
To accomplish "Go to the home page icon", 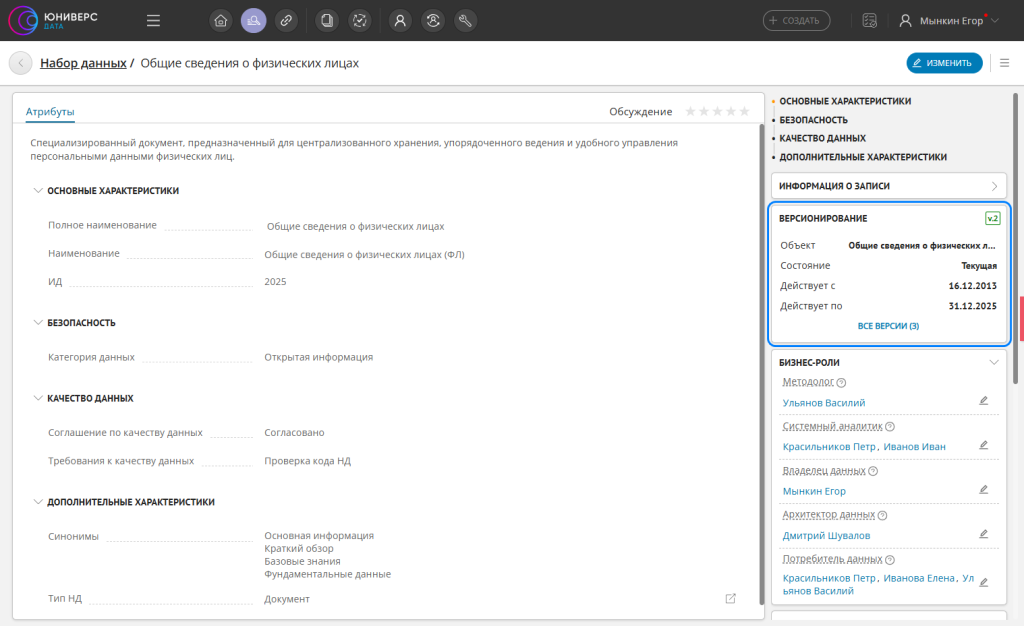I will (x=221, y=20).
